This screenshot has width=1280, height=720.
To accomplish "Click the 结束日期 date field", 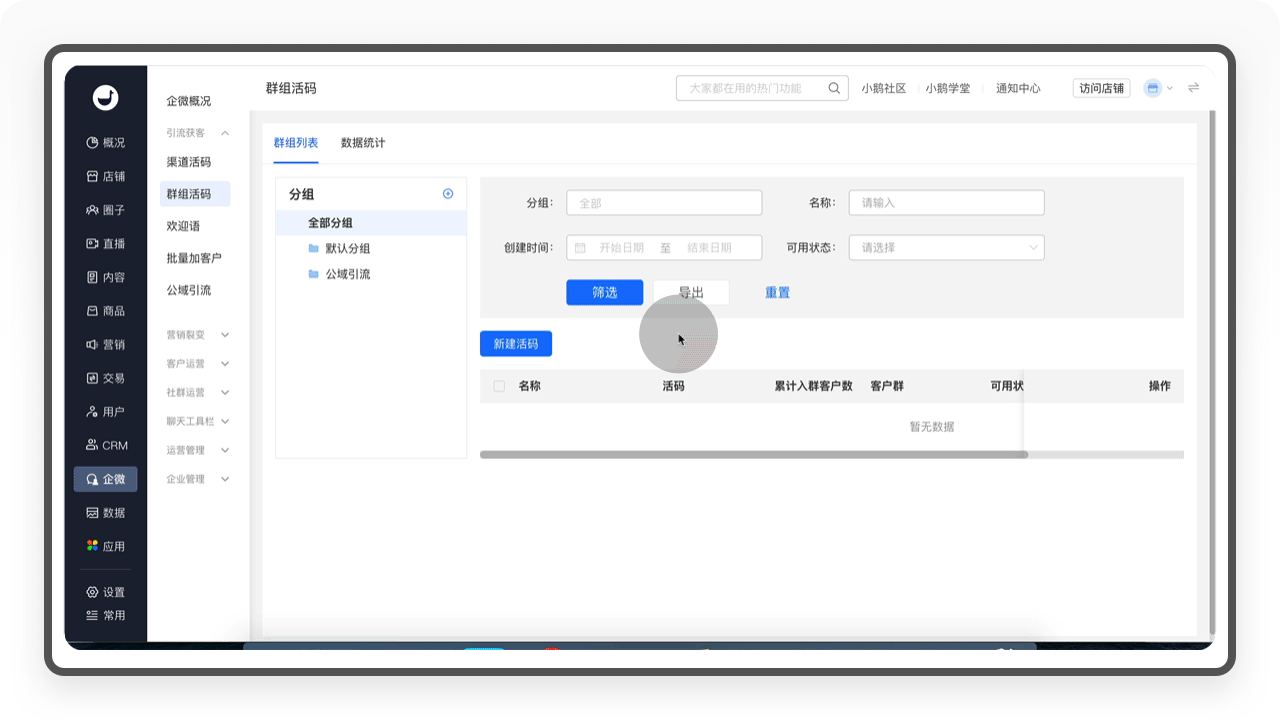I will click(709, 248).
